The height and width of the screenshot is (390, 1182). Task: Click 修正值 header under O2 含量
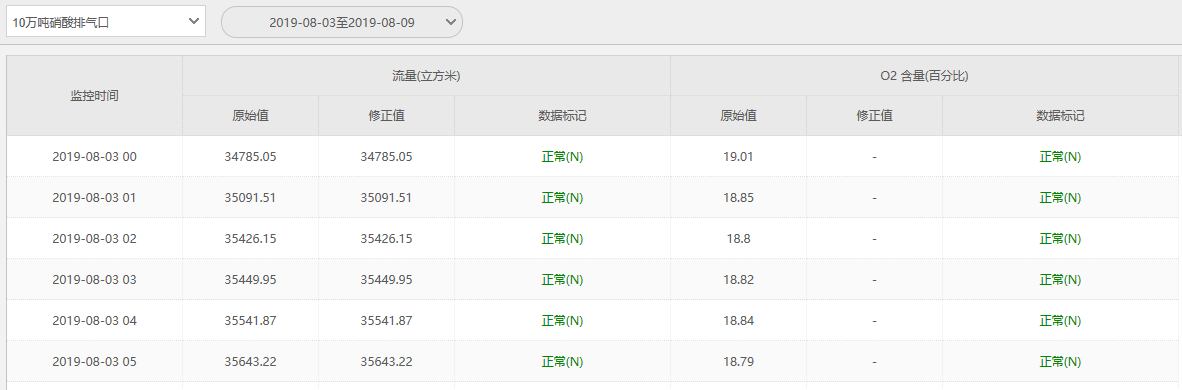point(874,116)
